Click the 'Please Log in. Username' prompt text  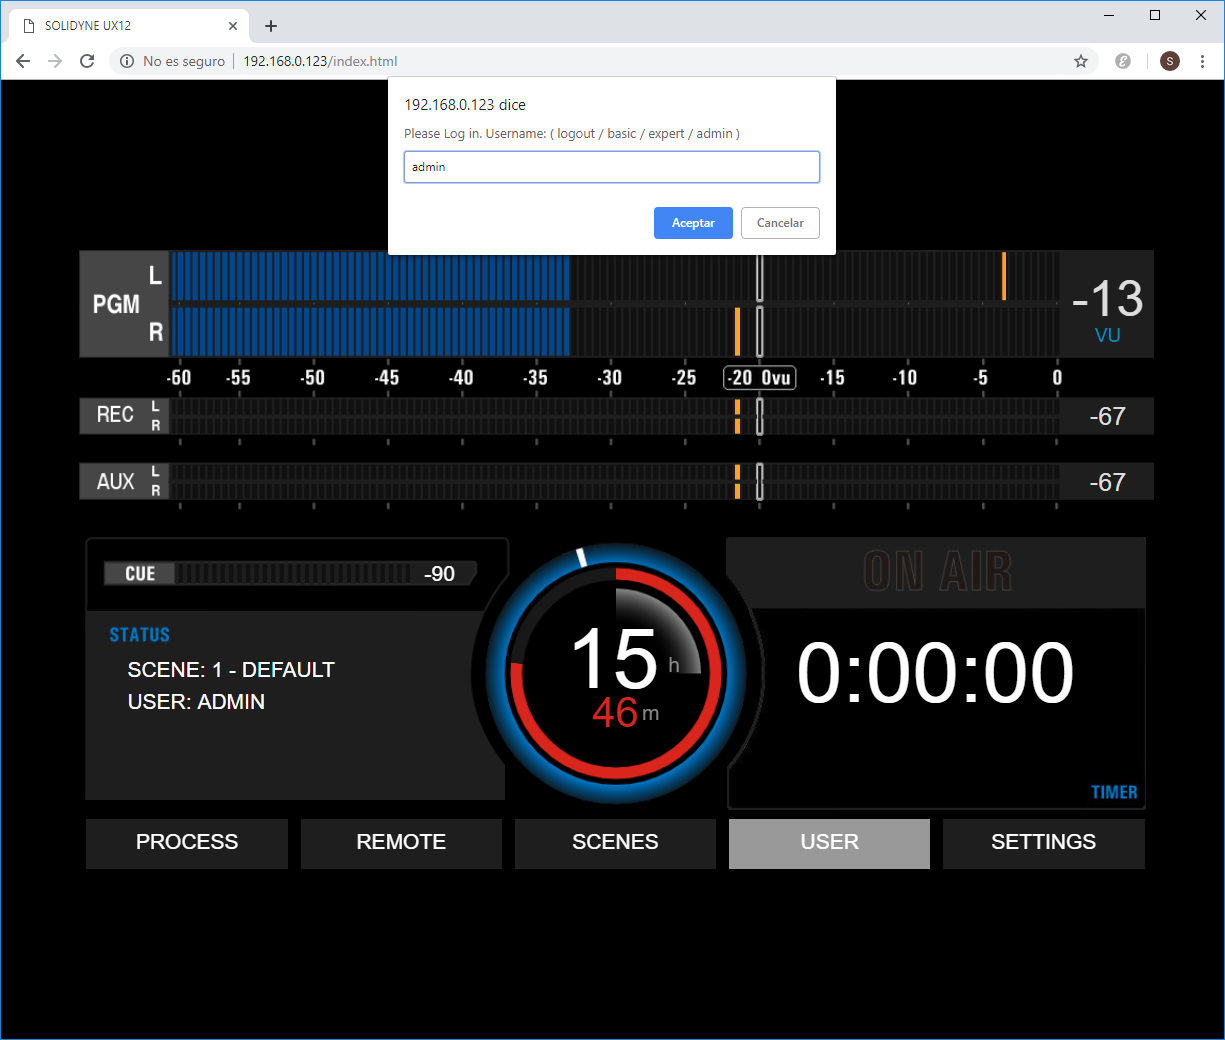(x=572, y=134)
